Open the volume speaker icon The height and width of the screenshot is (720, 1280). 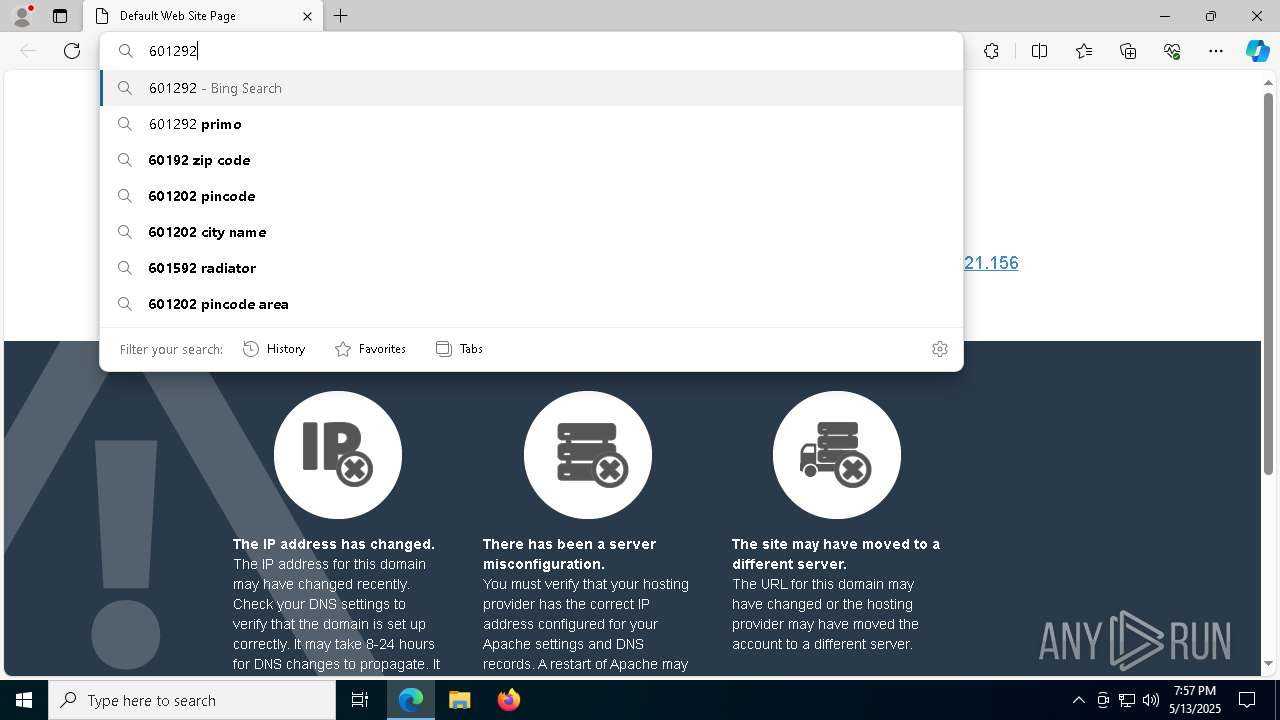tap(1150, 700)
